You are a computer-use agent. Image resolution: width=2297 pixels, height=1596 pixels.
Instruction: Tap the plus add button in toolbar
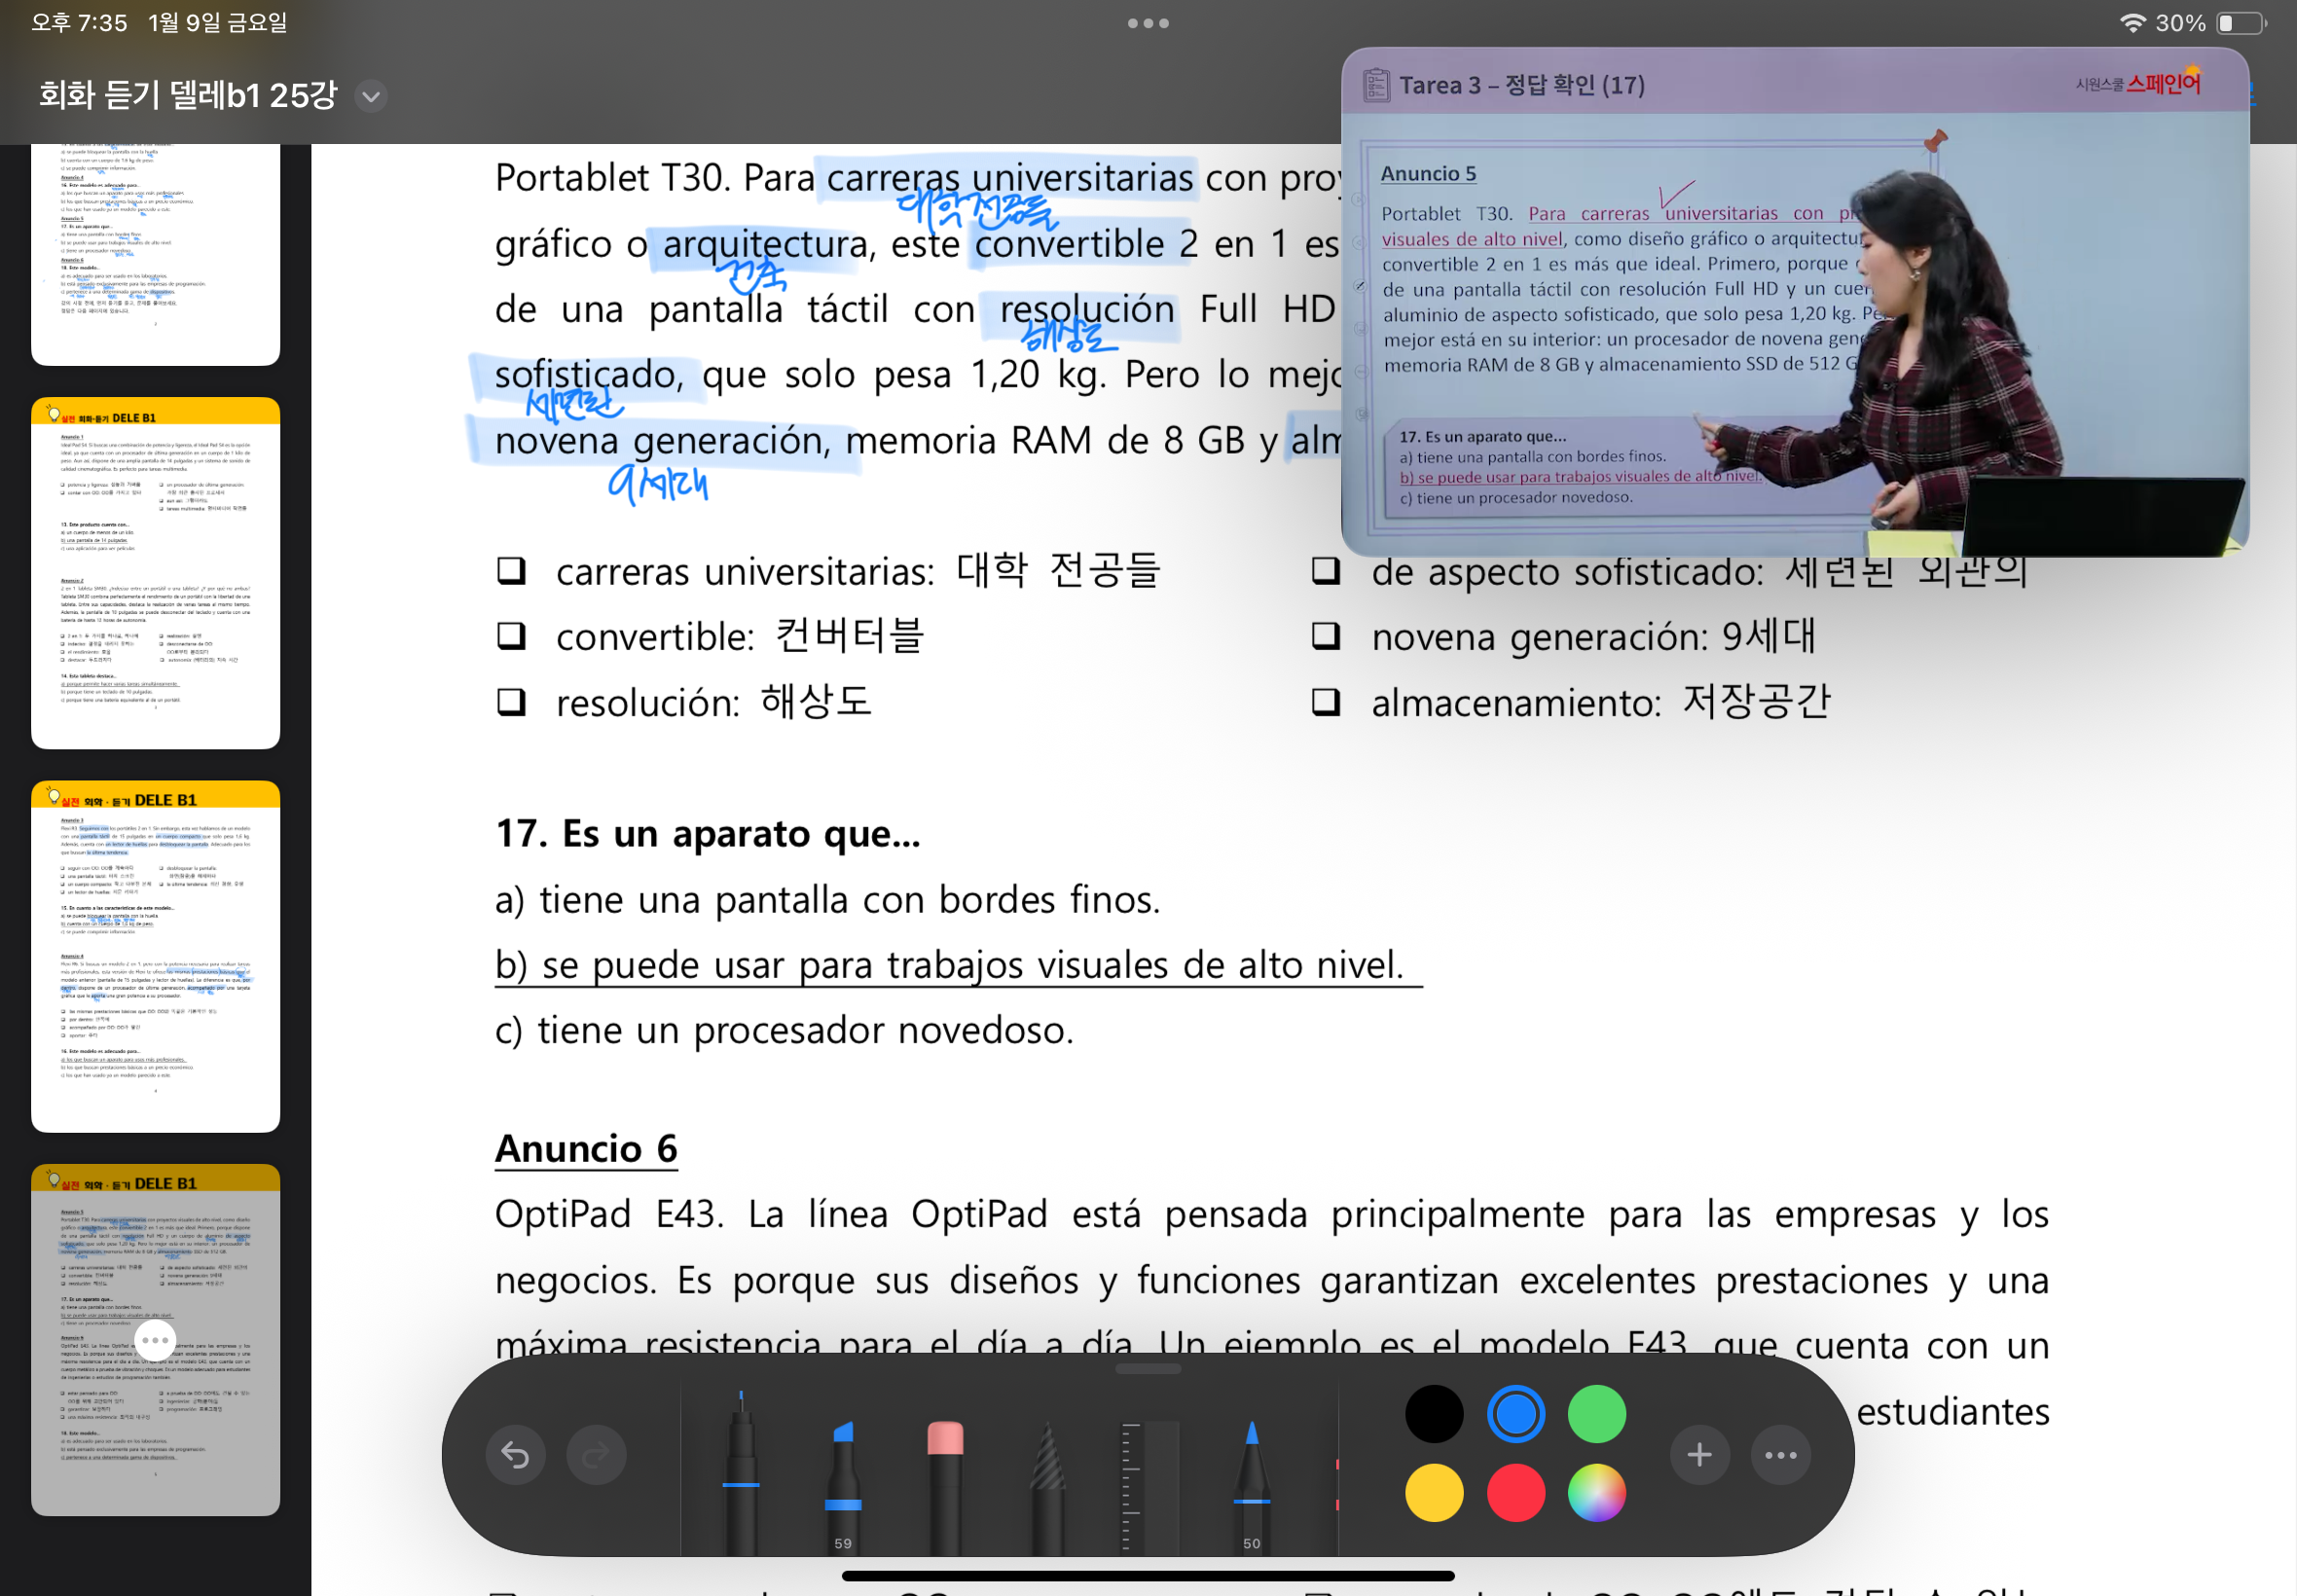point(1699,1455)
